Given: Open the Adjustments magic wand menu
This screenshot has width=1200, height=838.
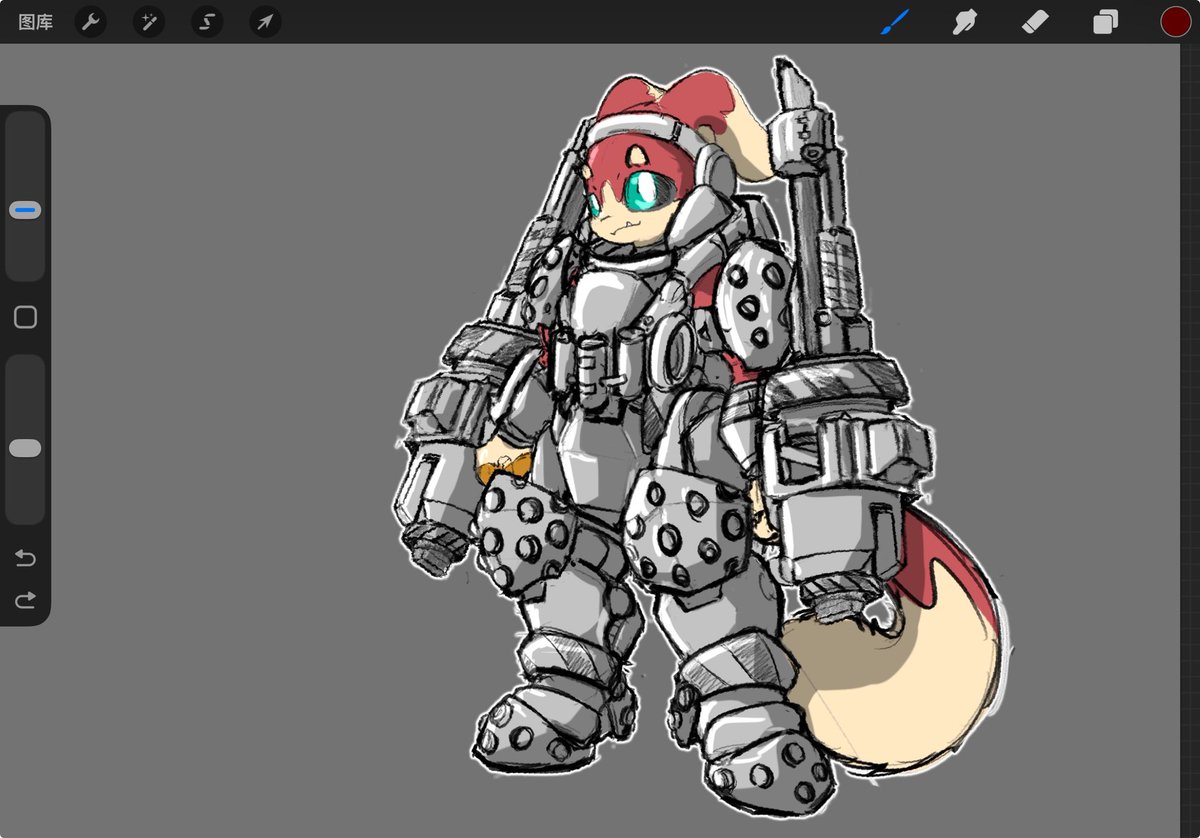Looking at the screenshot, I should click(149, 22).
